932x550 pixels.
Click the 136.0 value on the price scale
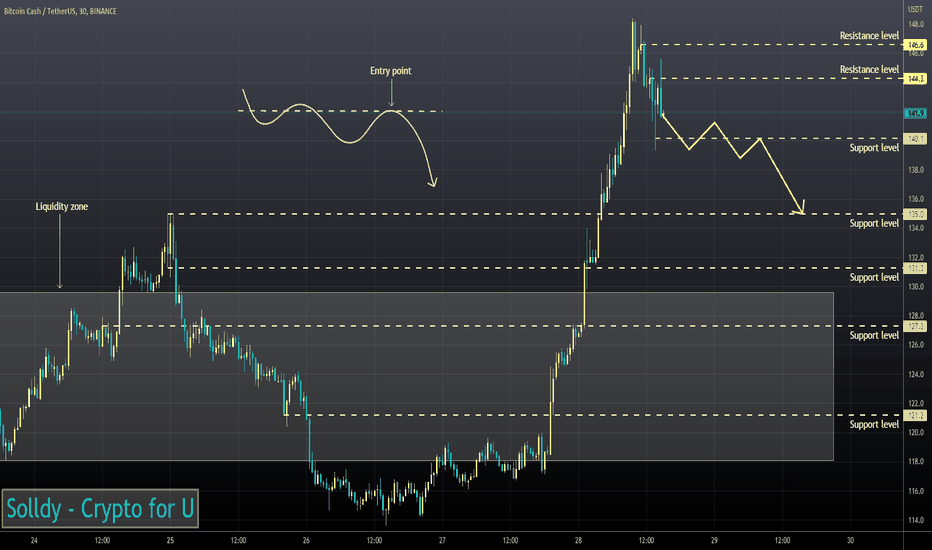[916, 199]
